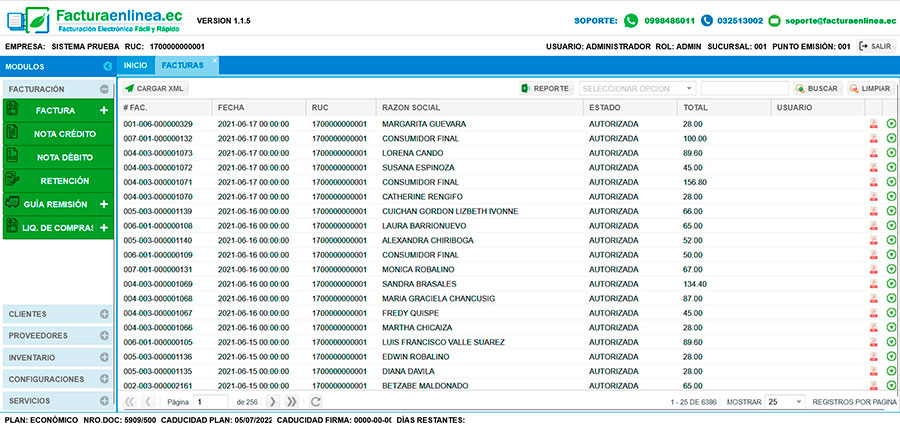Viewport: 900px width, 428px height.
Task: Click the Cargar XML button
Action: [x=155, y=88]
